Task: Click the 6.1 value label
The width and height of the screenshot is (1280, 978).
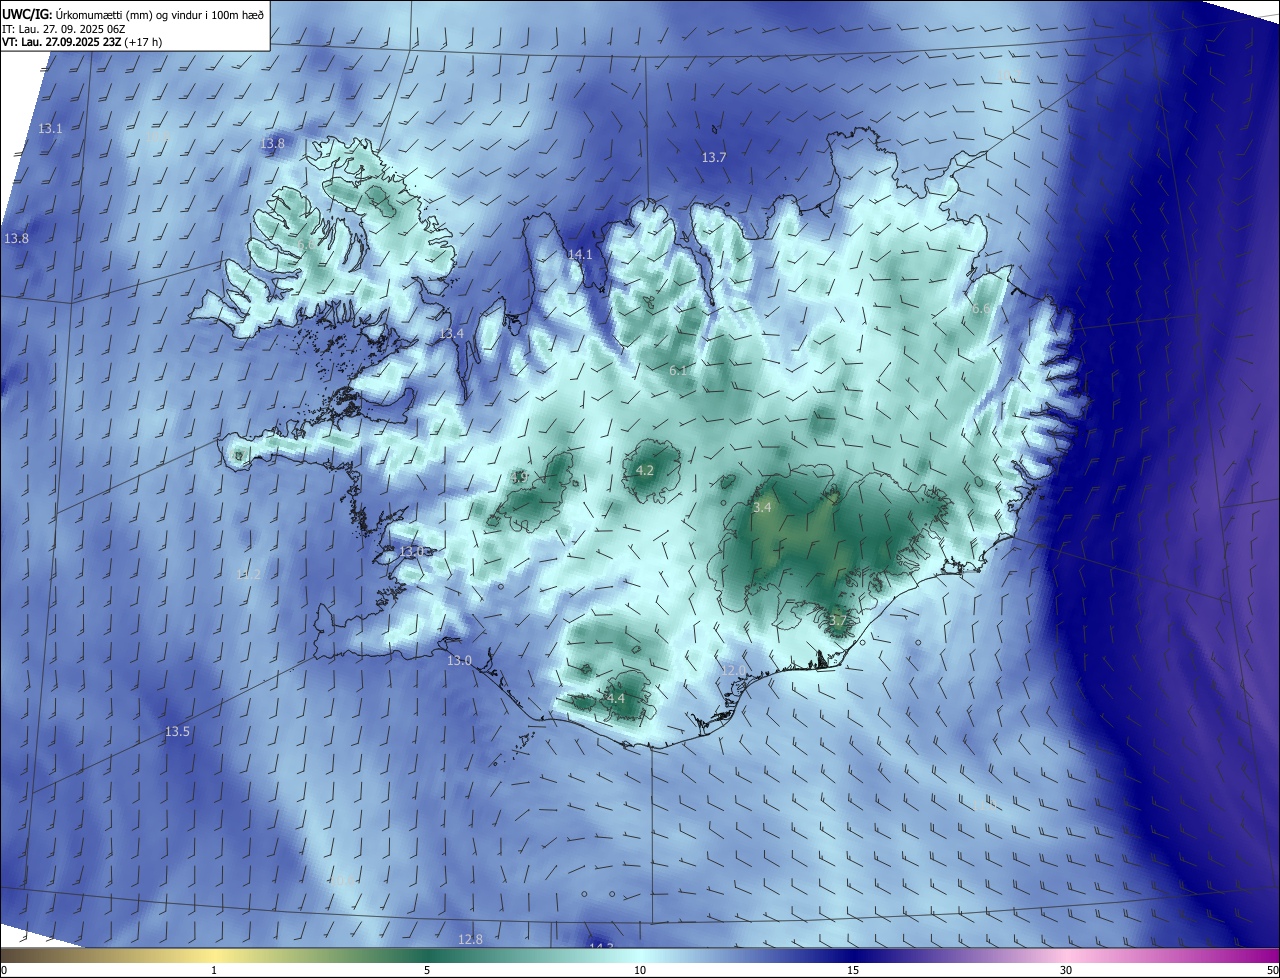Action: coord(678,371)
